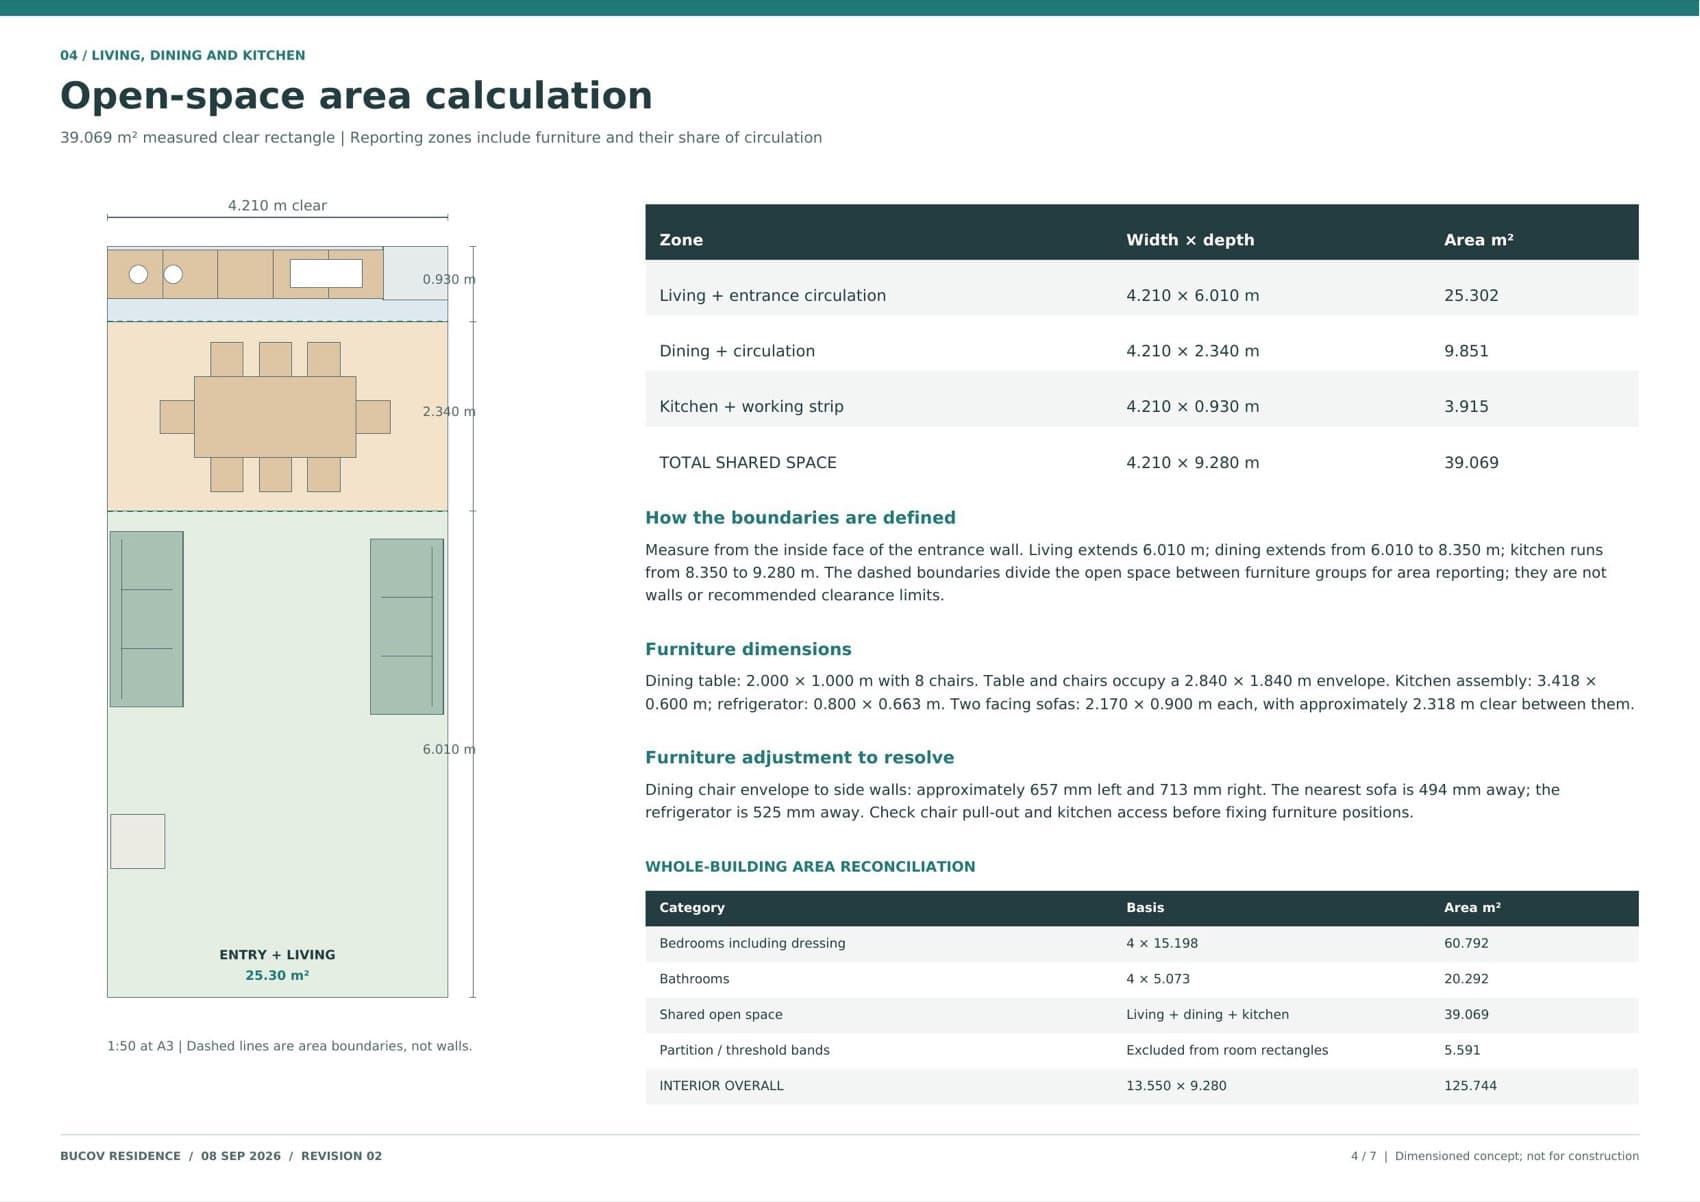Viewport: 1700px width, 1202px height.
Task: Click the '4.210 × 0.930 m' cell
Action: click(1192, 406)
